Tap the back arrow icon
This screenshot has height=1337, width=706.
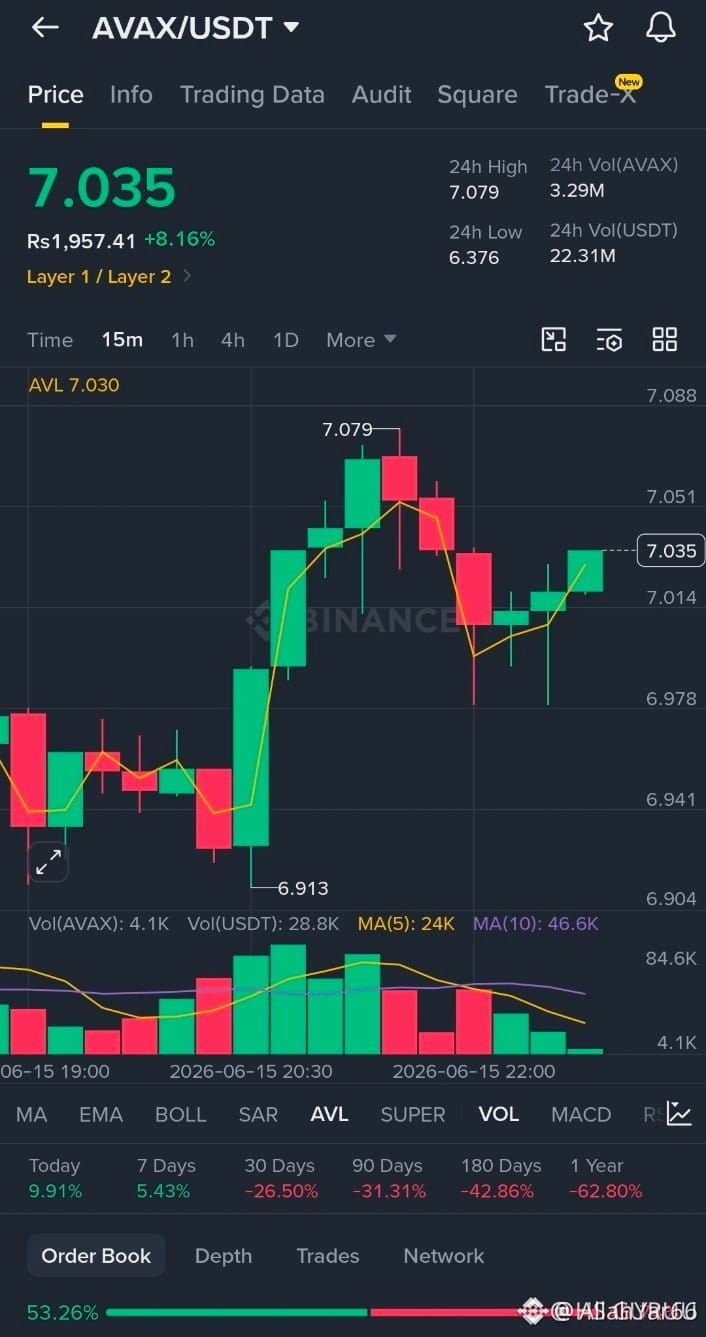(x=45, y=28)
